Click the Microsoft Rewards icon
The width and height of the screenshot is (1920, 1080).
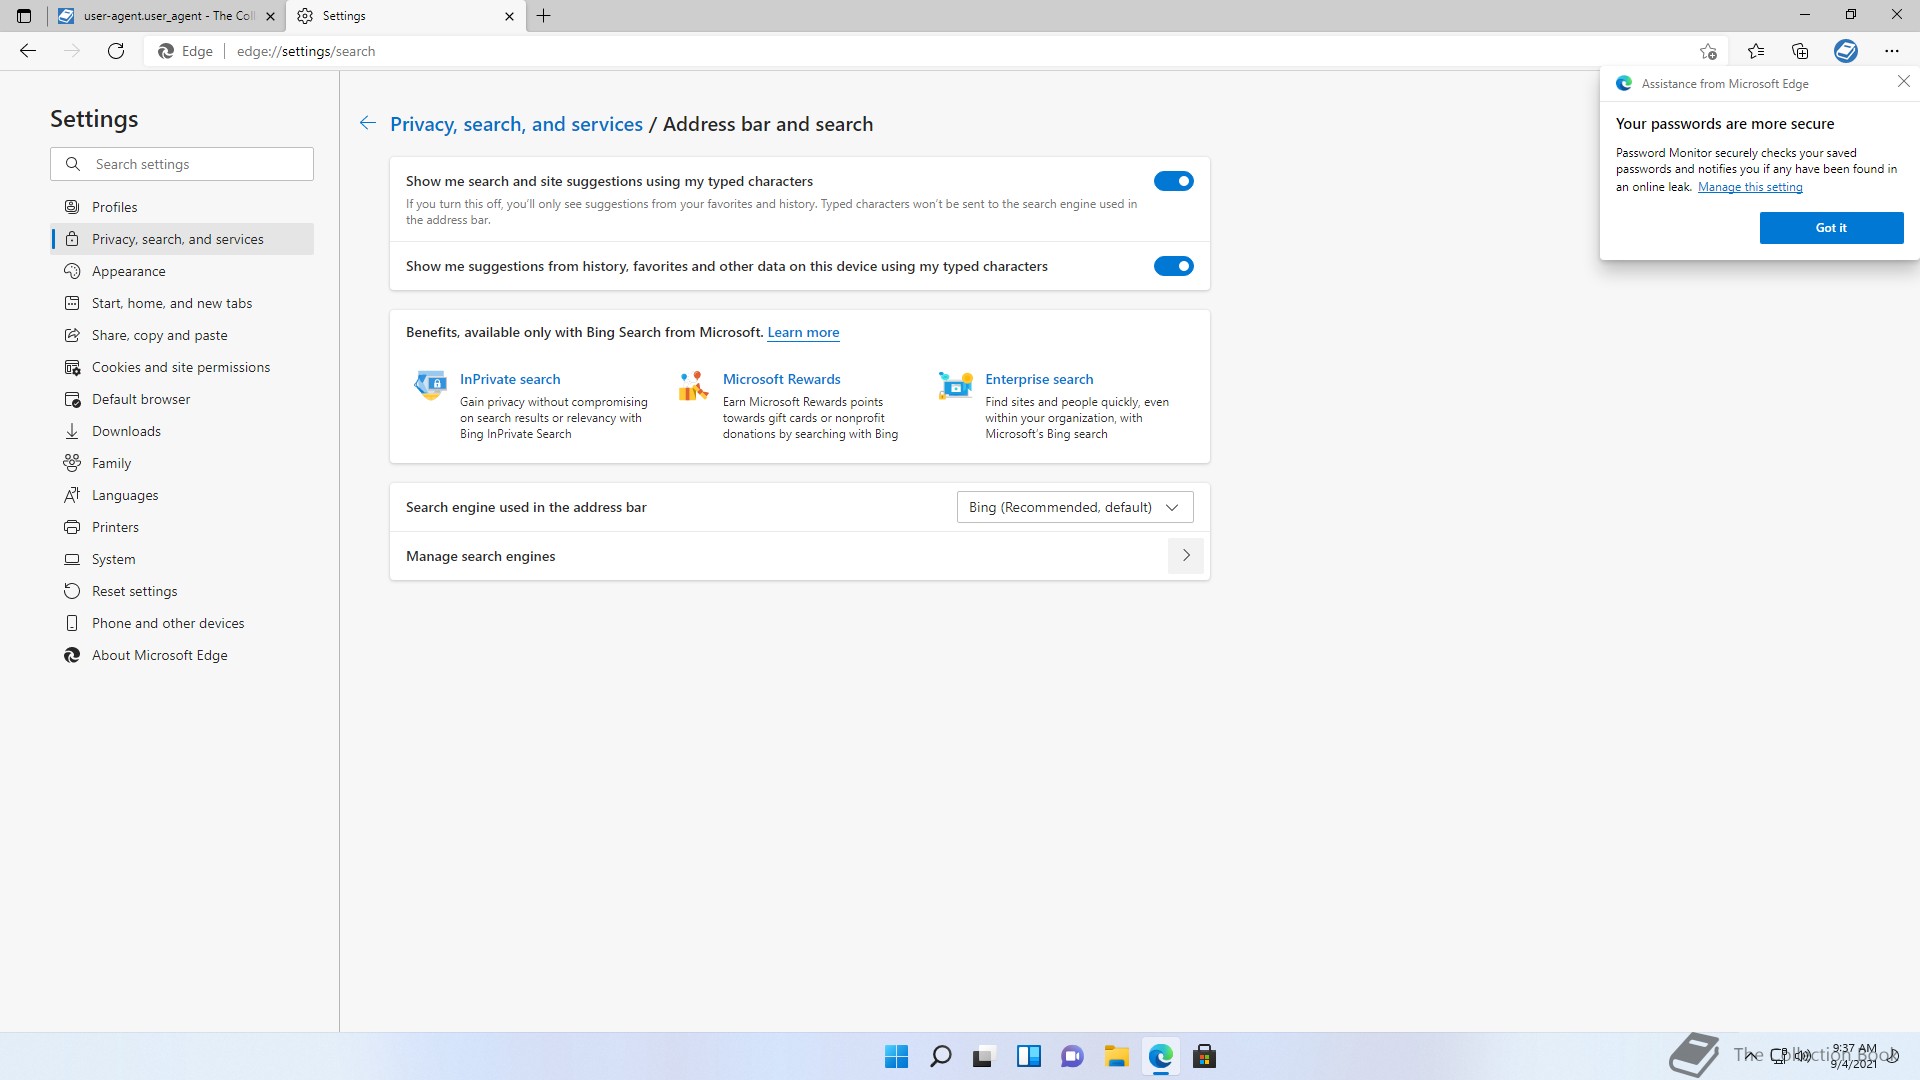(693, 385)
